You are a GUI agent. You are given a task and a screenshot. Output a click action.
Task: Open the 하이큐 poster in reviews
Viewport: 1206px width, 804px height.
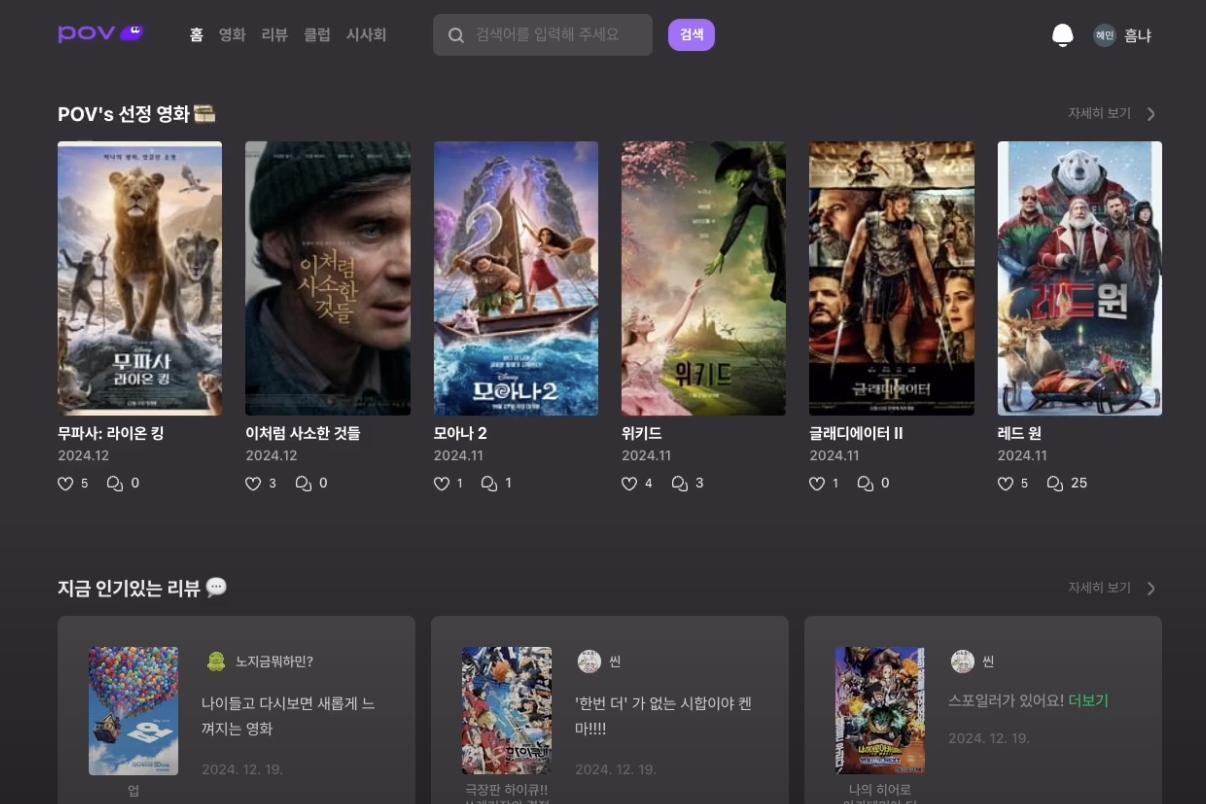pyautogui.click(x=507, y=711)
